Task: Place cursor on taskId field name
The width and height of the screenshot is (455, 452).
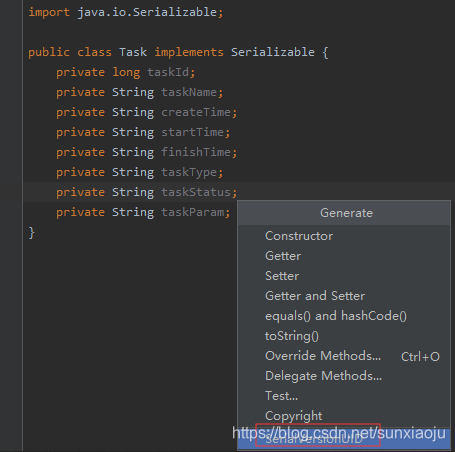Action: tap(168, 72)
